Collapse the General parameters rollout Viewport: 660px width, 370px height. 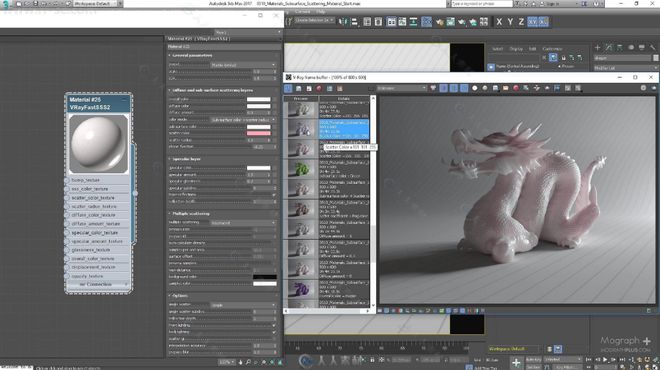coord(192,56)
